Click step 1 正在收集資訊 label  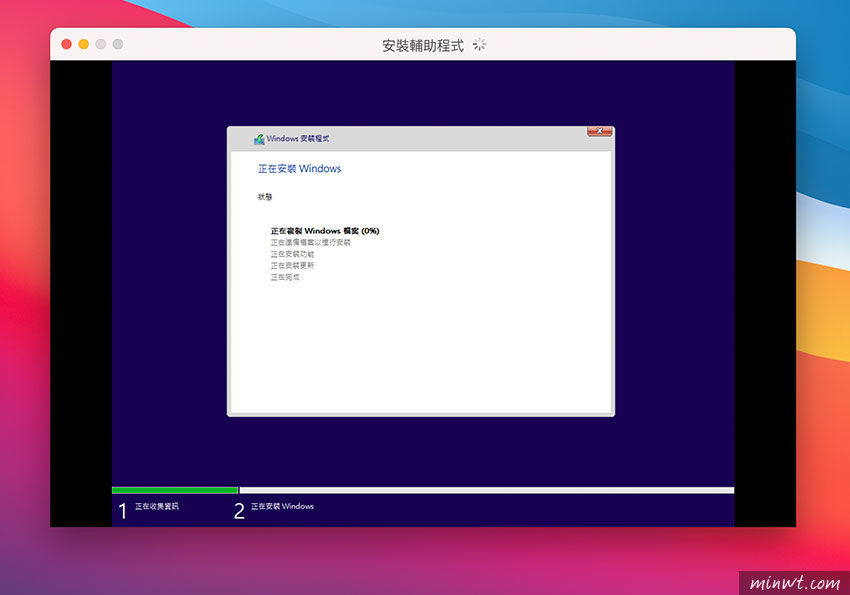157,506
